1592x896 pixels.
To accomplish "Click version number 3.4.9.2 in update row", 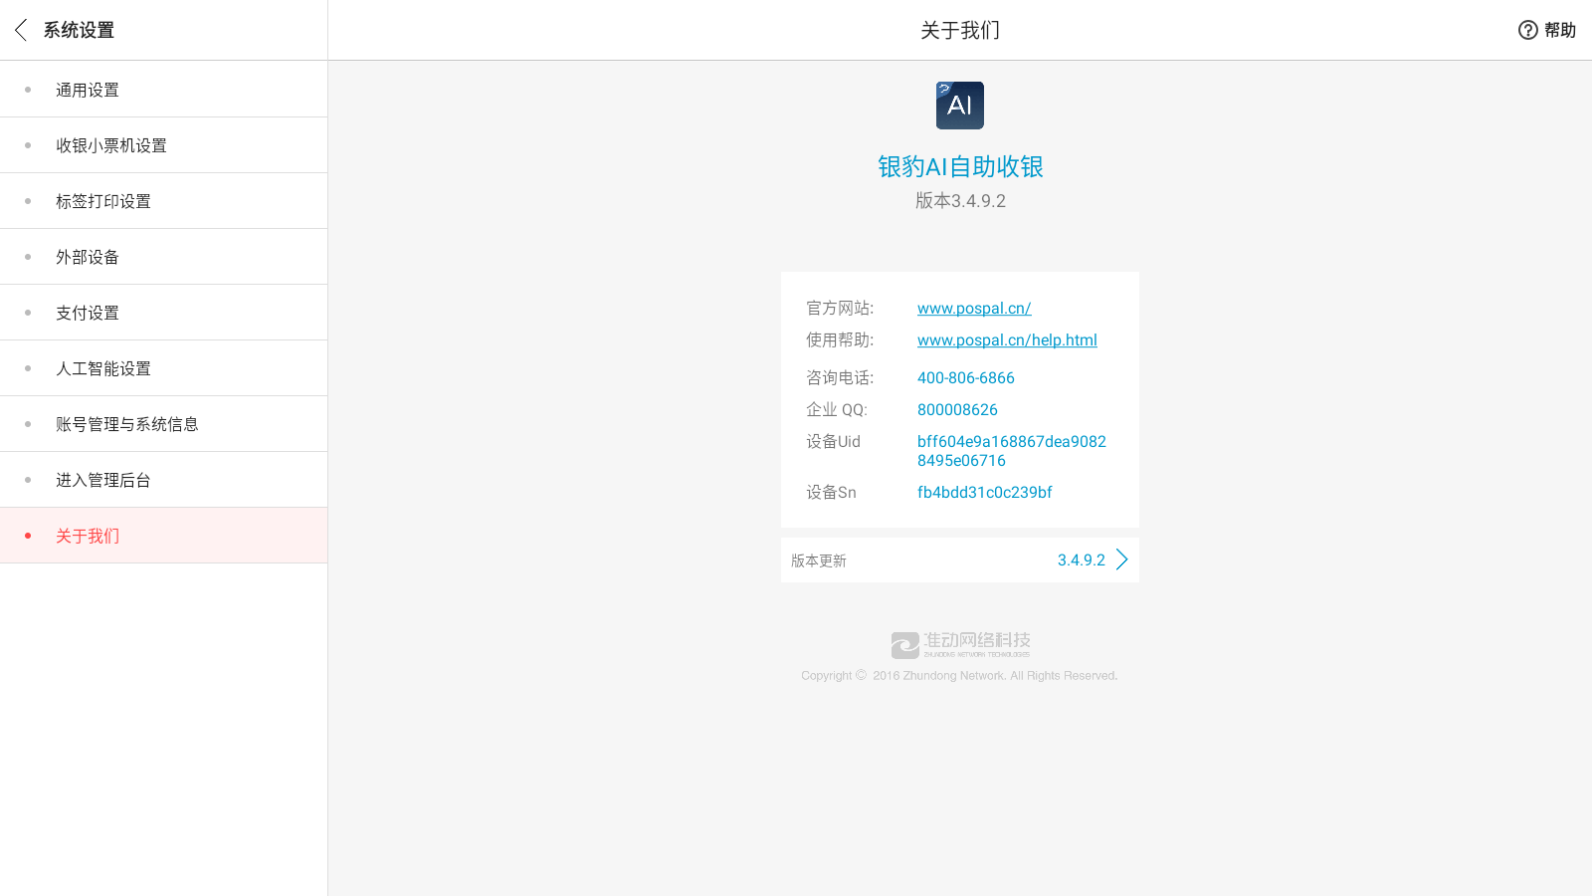I will tap(1081, 560).
